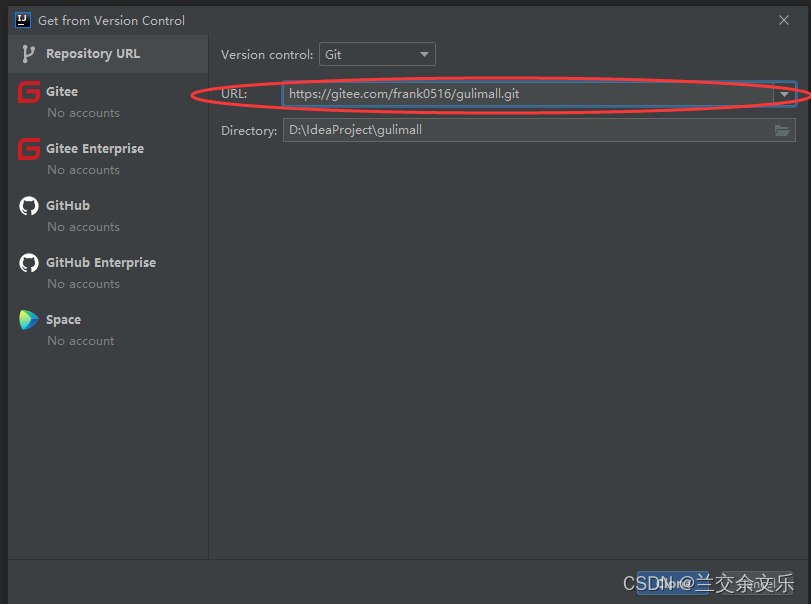Viewport: 811px width, 604px height.
Task: Open the Gitee accounts section
Action: click(x=108, y=101)
